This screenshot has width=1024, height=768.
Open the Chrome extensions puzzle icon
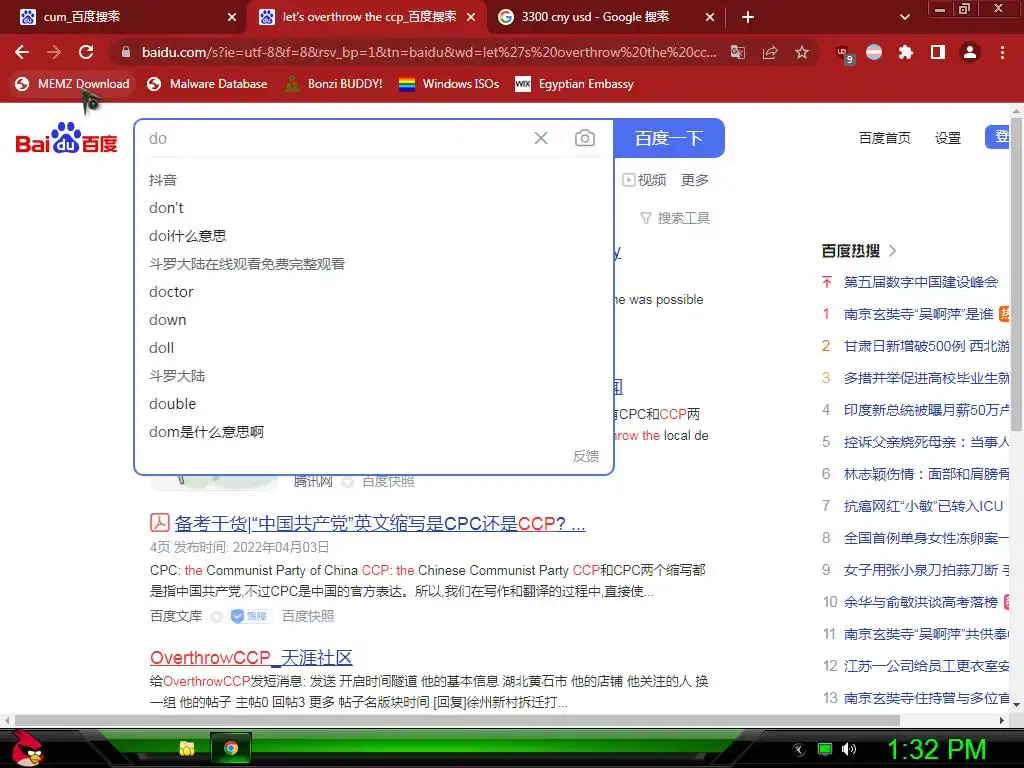(906, 52)
